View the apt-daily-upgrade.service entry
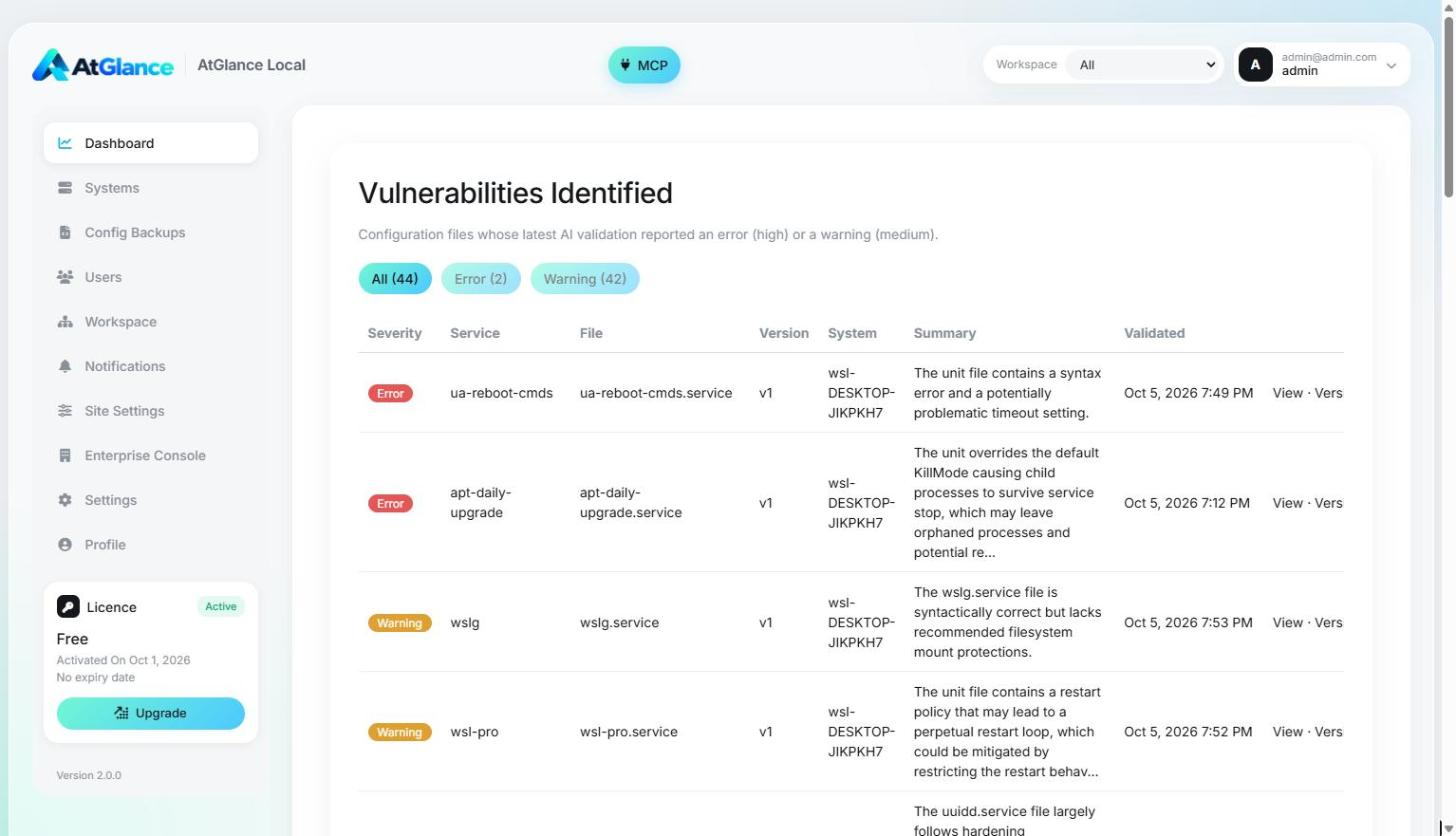1456x836 pixels. click(1287, 503)
